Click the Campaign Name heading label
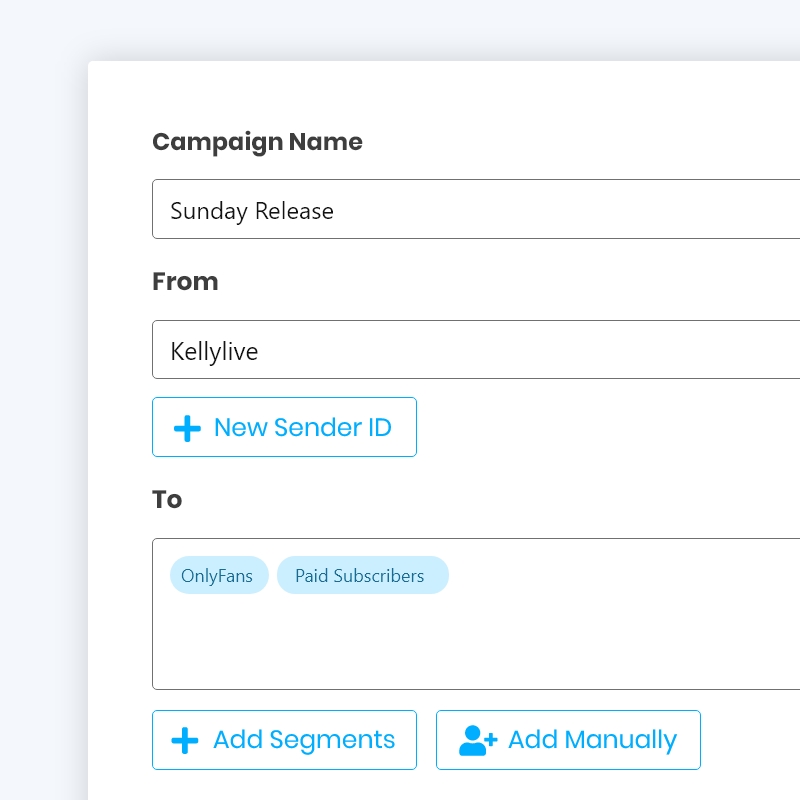This screenshot has width=800, height=800. pyautogui.click(x=257, y=142)
